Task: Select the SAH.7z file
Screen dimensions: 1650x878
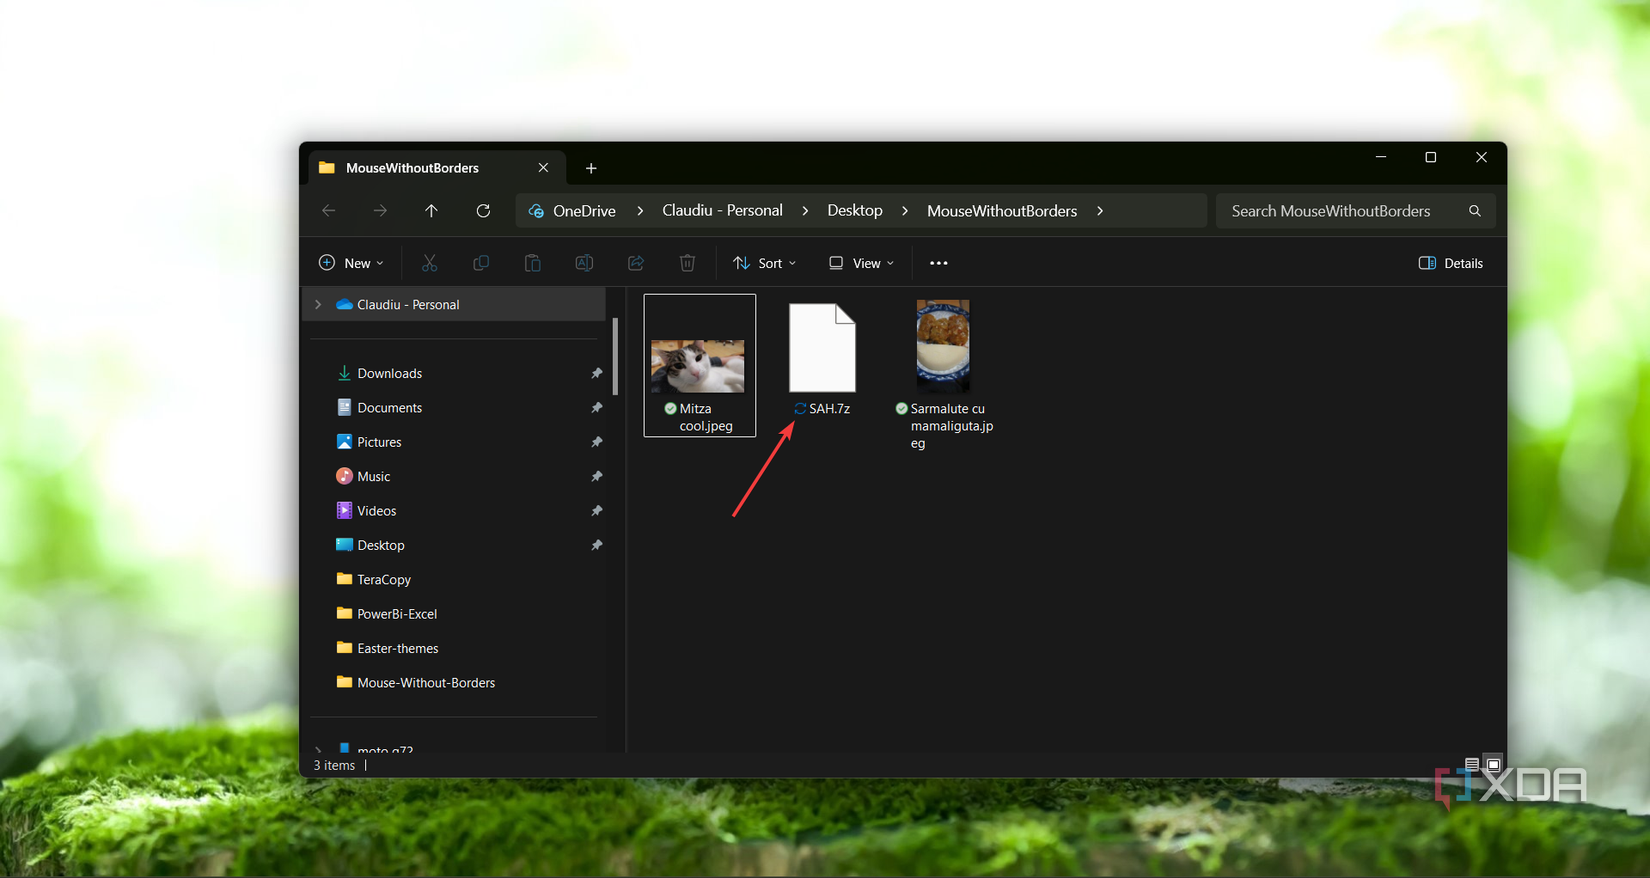Action: [822, 360]
